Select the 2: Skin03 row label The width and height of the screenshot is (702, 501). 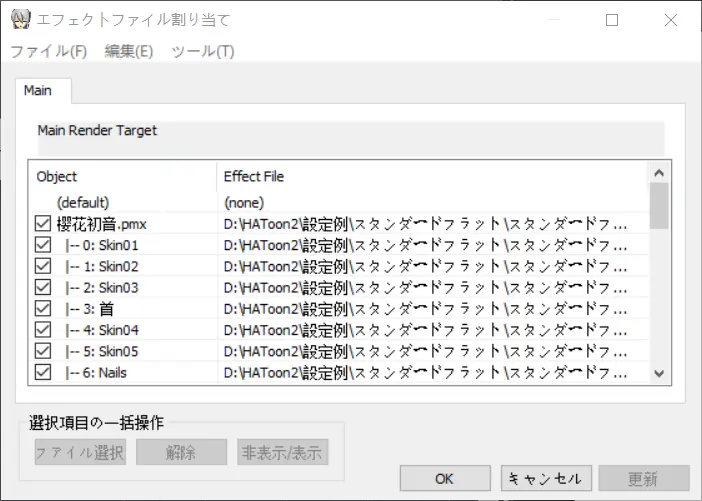102,287
